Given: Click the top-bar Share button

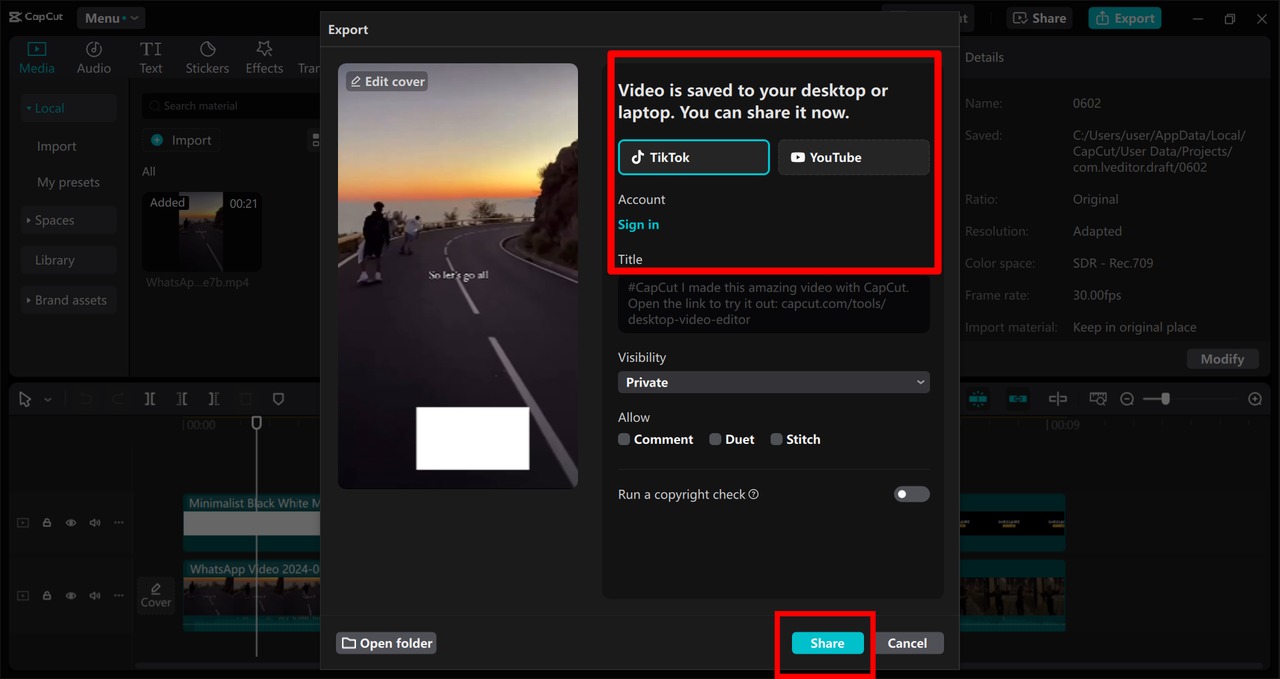Looking at the screenshot, I should click(x=1040, y=18).
